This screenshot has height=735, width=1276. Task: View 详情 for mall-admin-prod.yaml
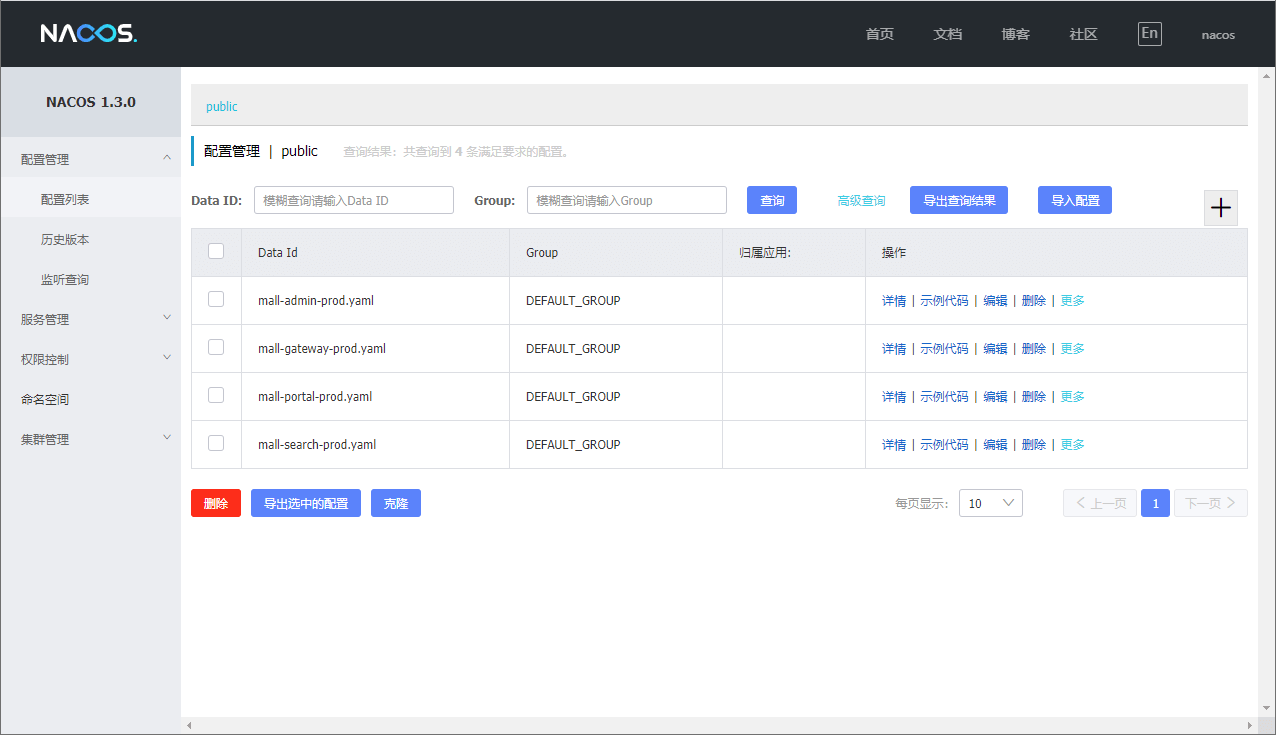894,301
